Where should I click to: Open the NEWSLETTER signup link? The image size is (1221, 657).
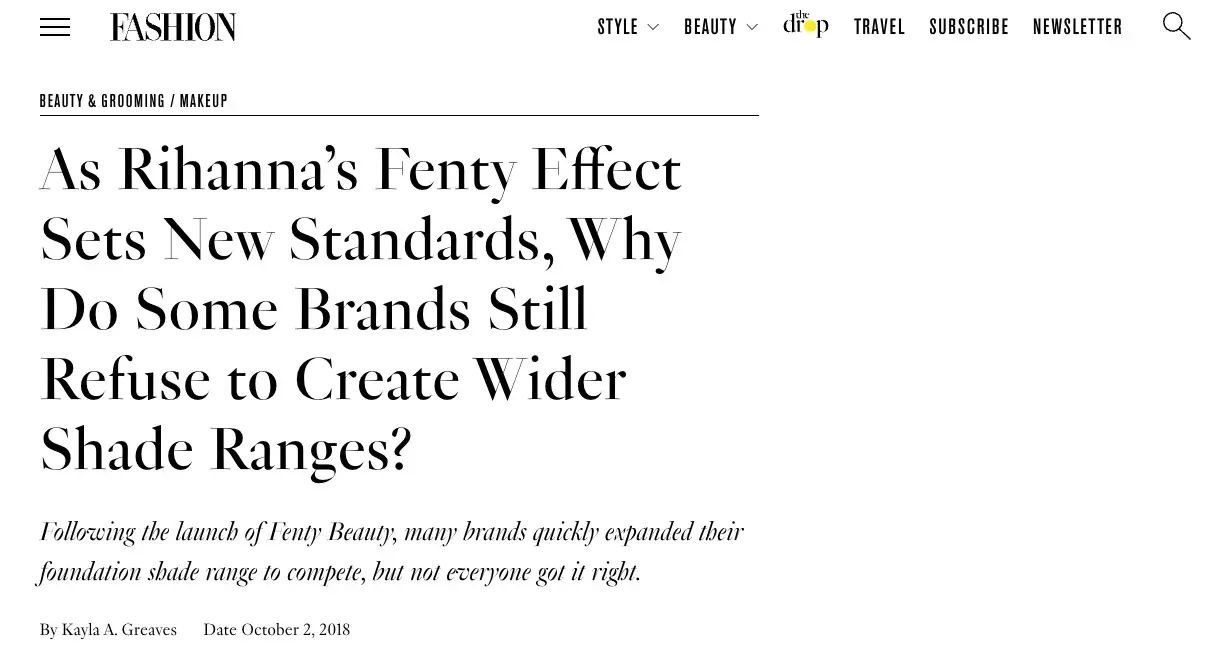[1077, 27]
